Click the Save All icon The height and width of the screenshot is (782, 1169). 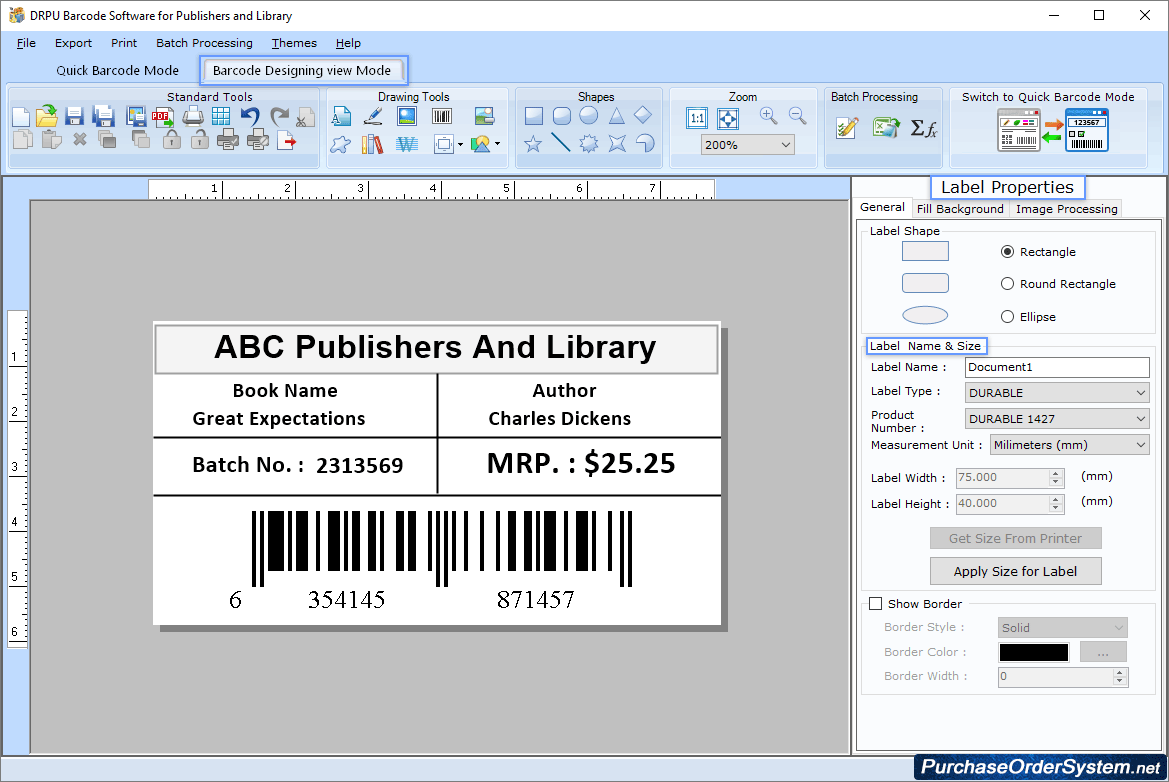[103, 116]
